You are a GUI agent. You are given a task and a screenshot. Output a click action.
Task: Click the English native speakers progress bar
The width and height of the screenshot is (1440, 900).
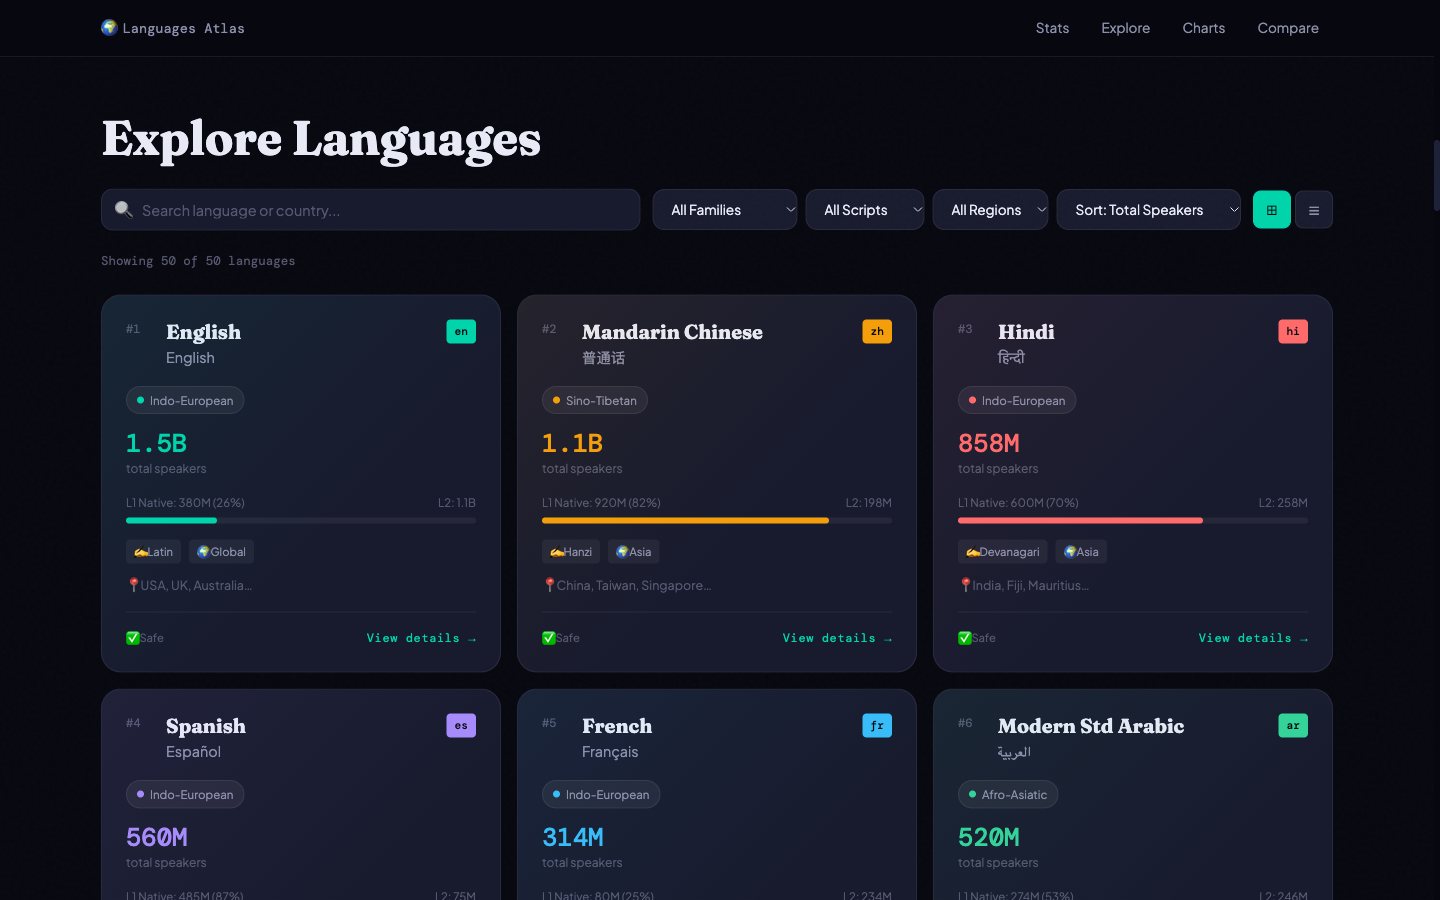tap(301, 520)
